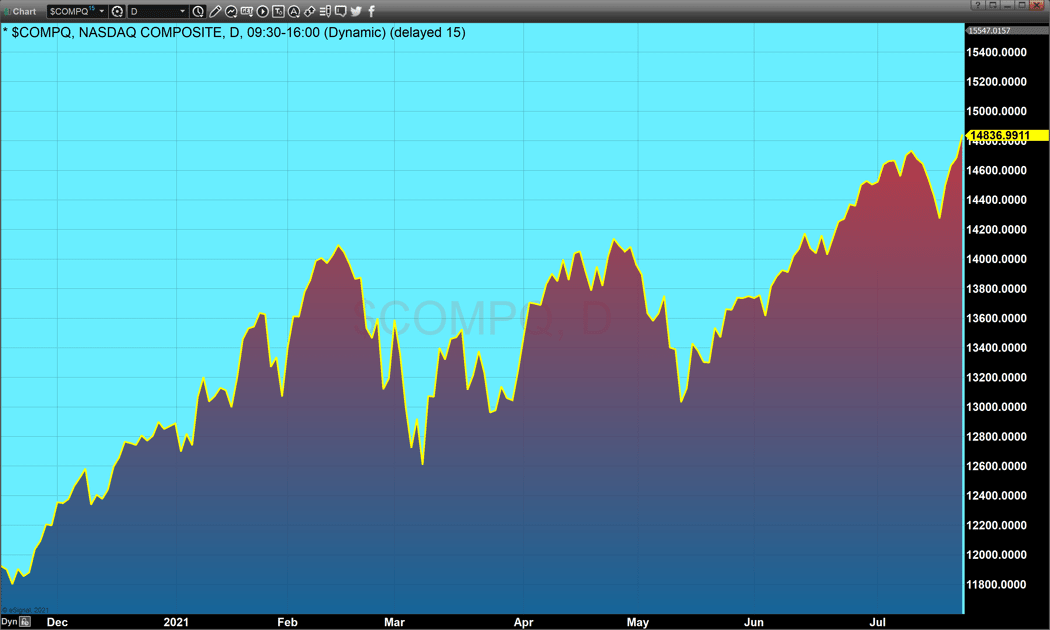Click the Chart window title label
The image size is (1050, 630).
[x=24, y=11]
